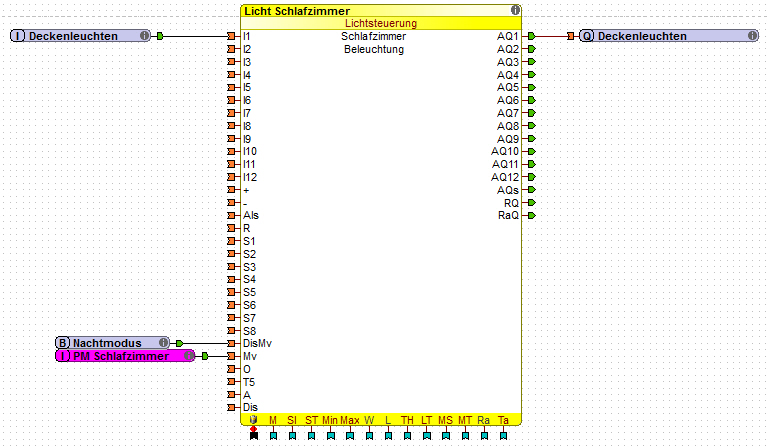
Task: Select the AQ2 output connector
Action: pos(532,49)
